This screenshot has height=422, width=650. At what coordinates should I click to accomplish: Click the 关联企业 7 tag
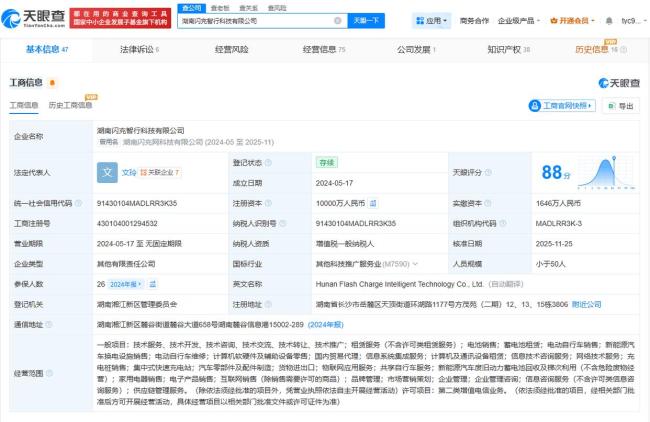point(160,172)
